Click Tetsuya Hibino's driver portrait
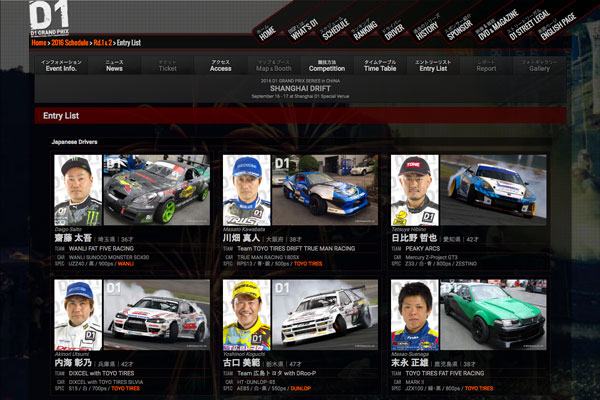Screen dimensions: 600x400 click(413, 189)
